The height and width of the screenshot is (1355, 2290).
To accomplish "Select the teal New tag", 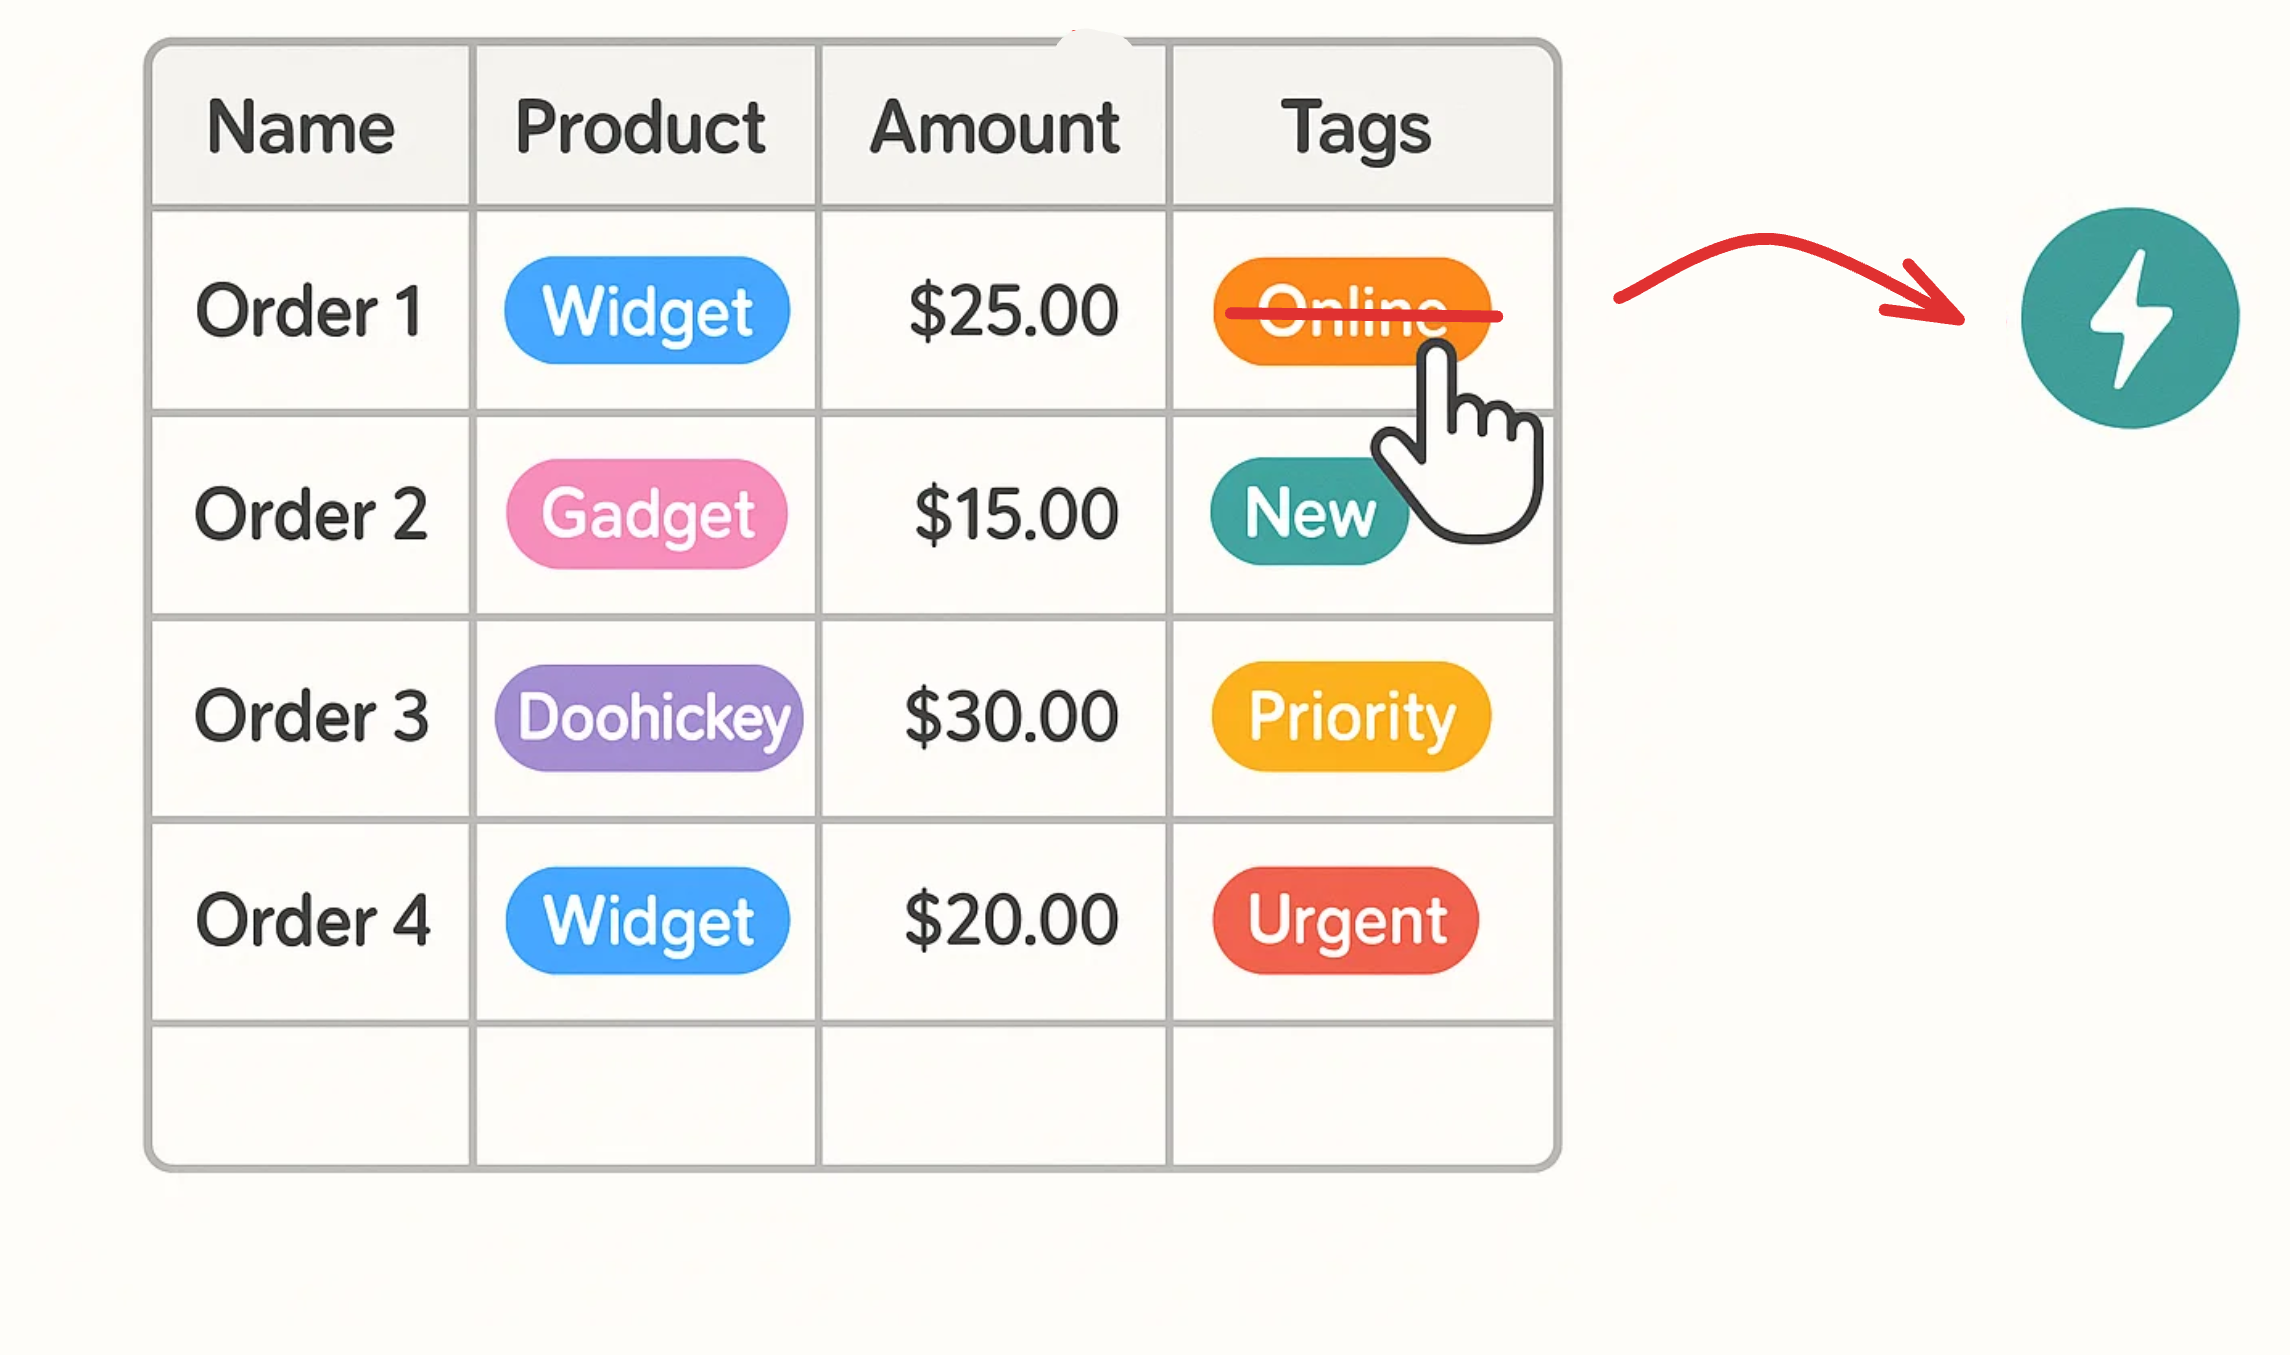I will pyautogui.click(x=1300, y=512).
